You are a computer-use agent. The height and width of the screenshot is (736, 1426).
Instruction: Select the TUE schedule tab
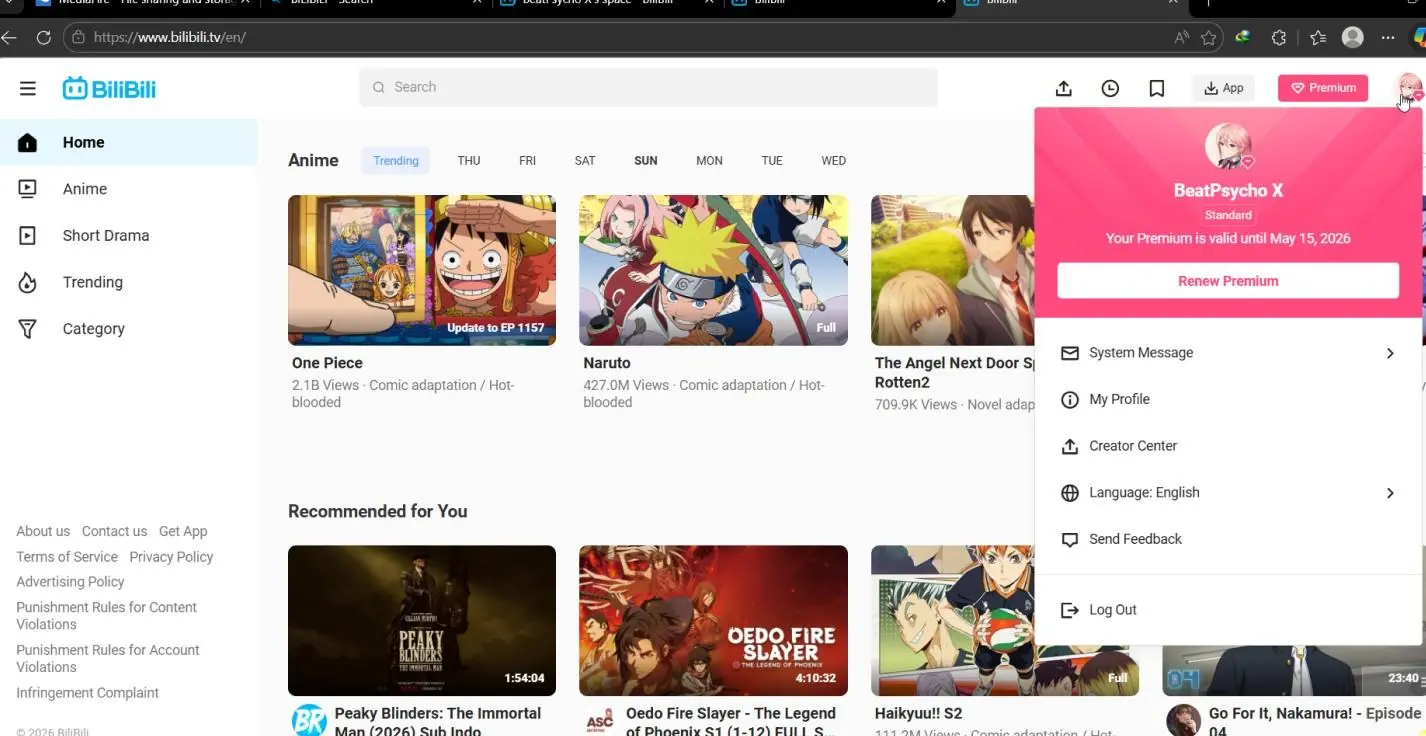772,160
